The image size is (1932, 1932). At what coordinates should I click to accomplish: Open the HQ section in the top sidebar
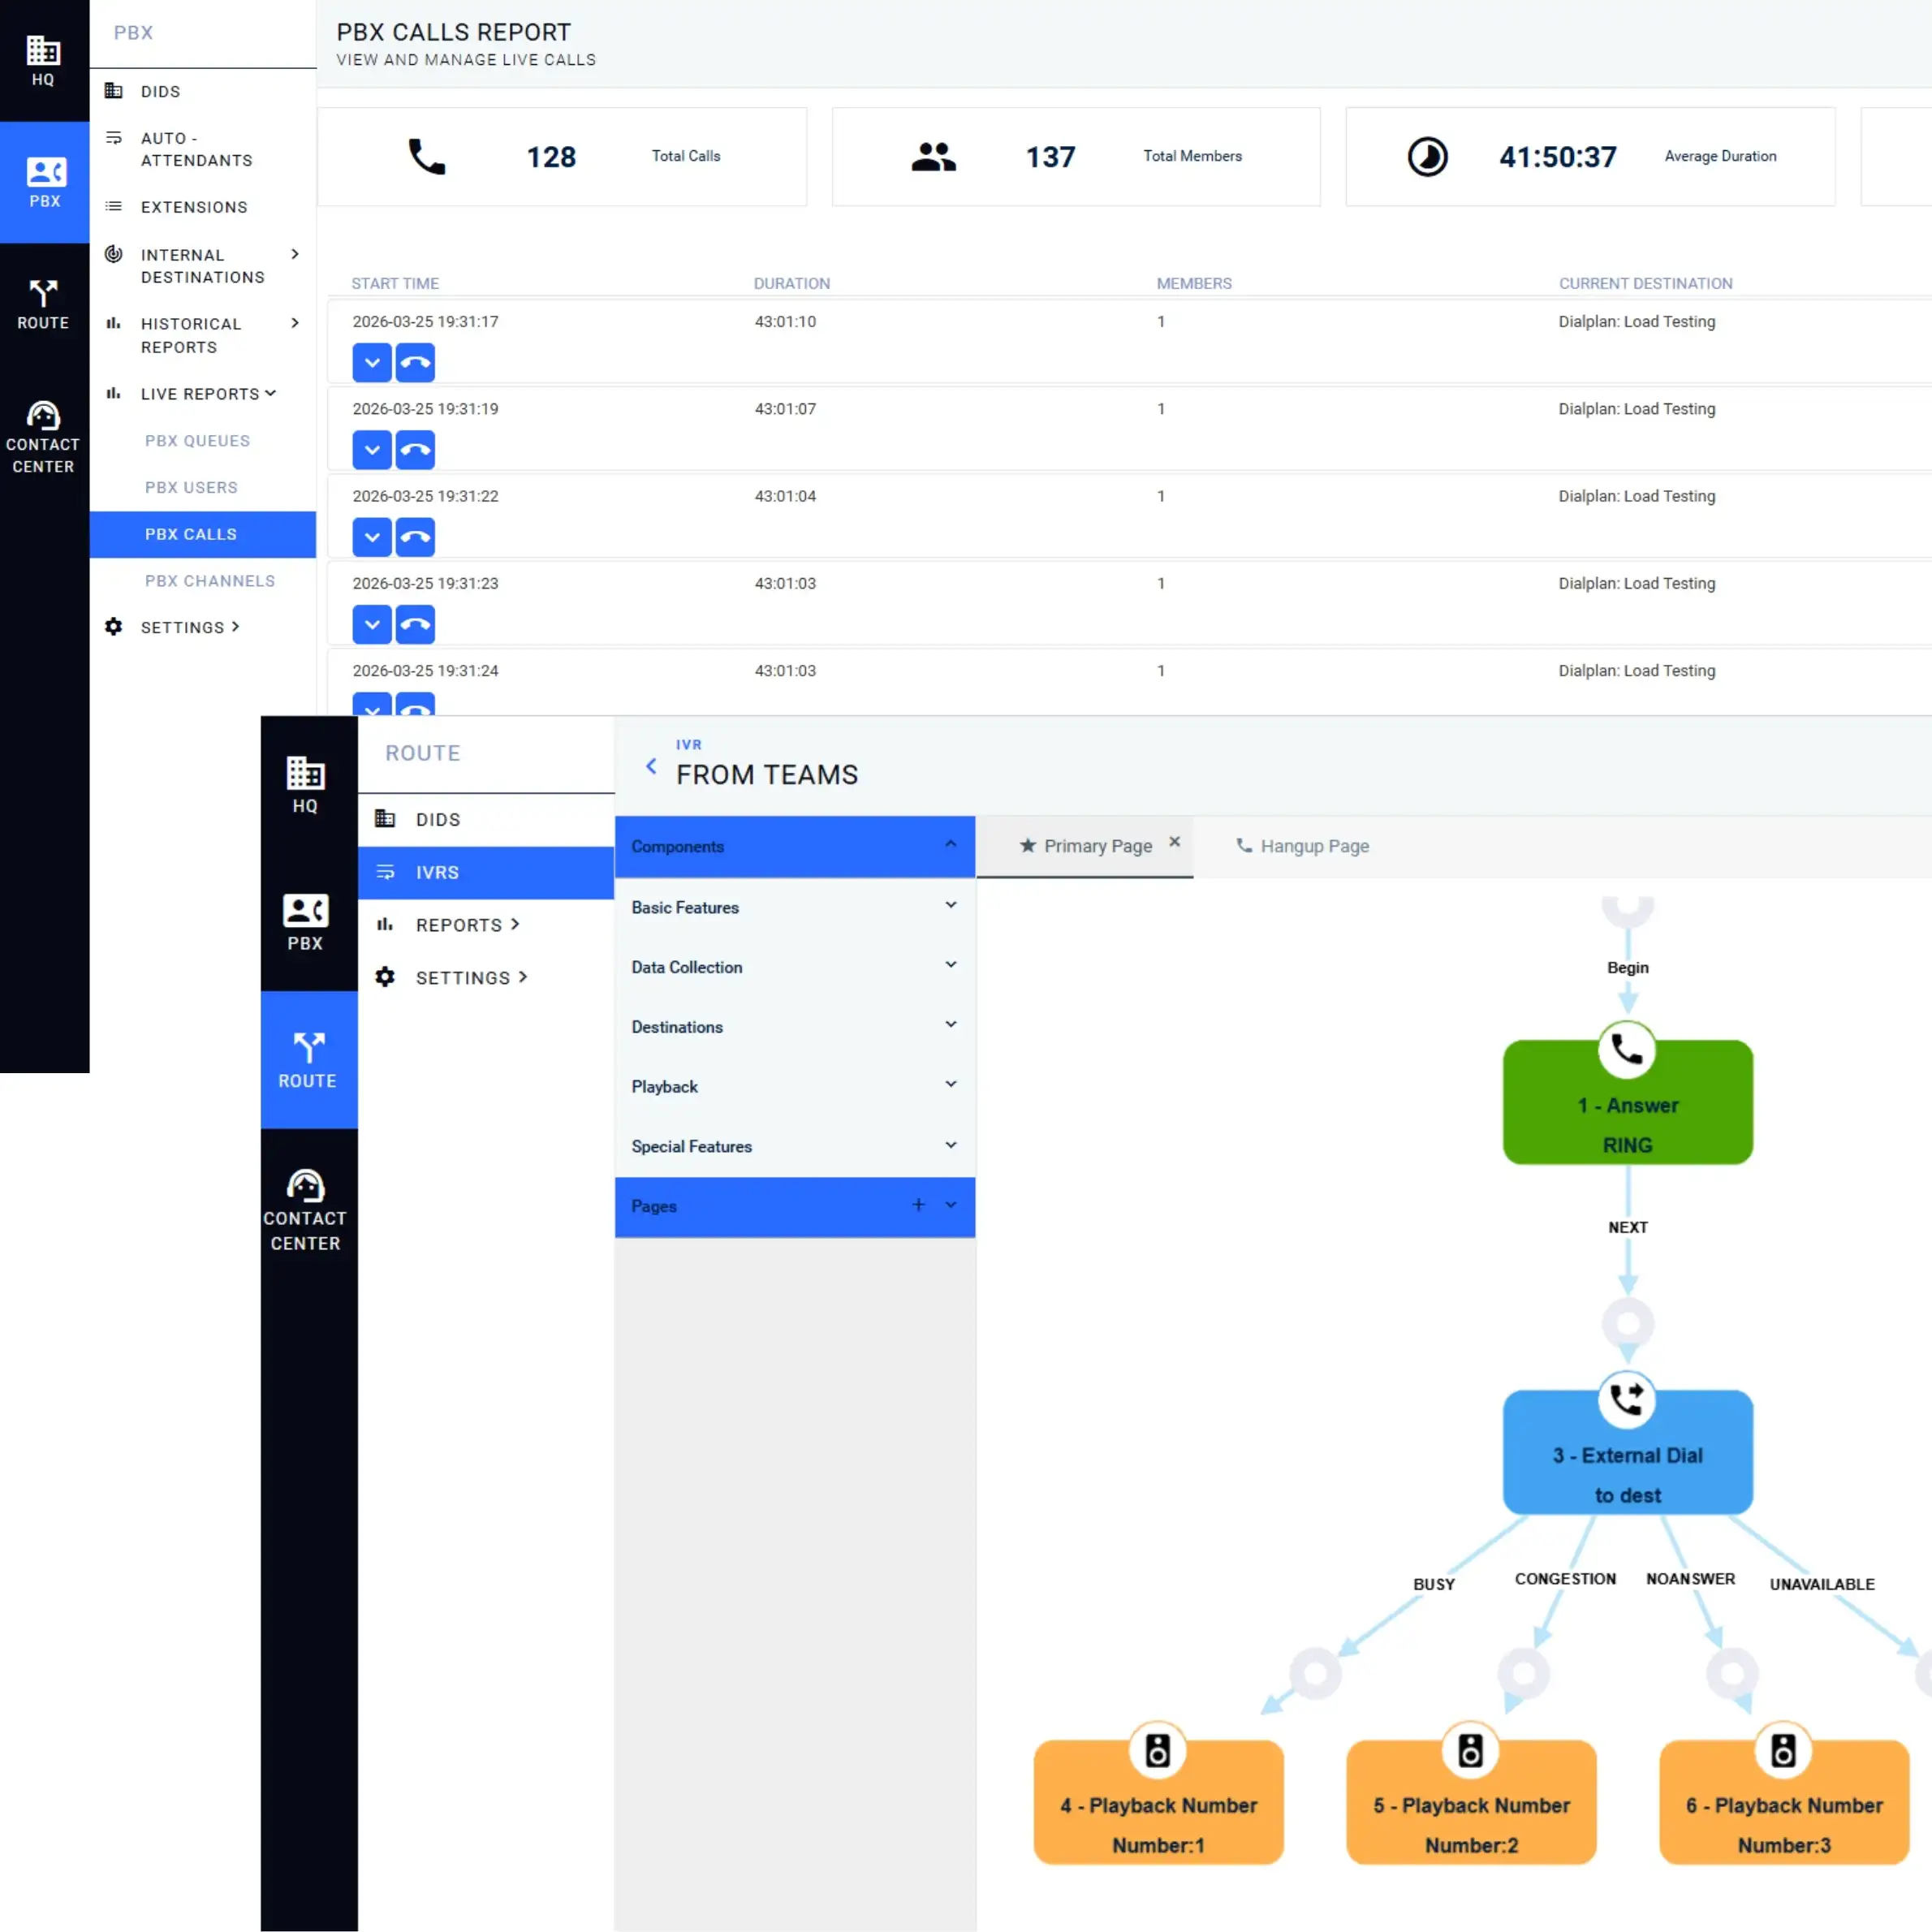point(43,61)
